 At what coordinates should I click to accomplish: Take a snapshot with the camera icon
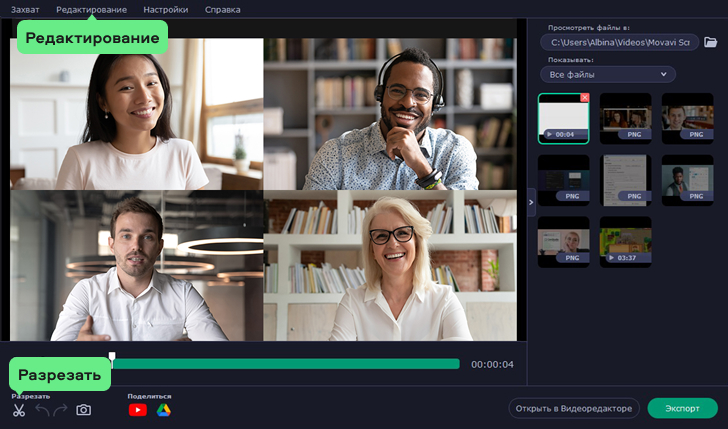84,410
